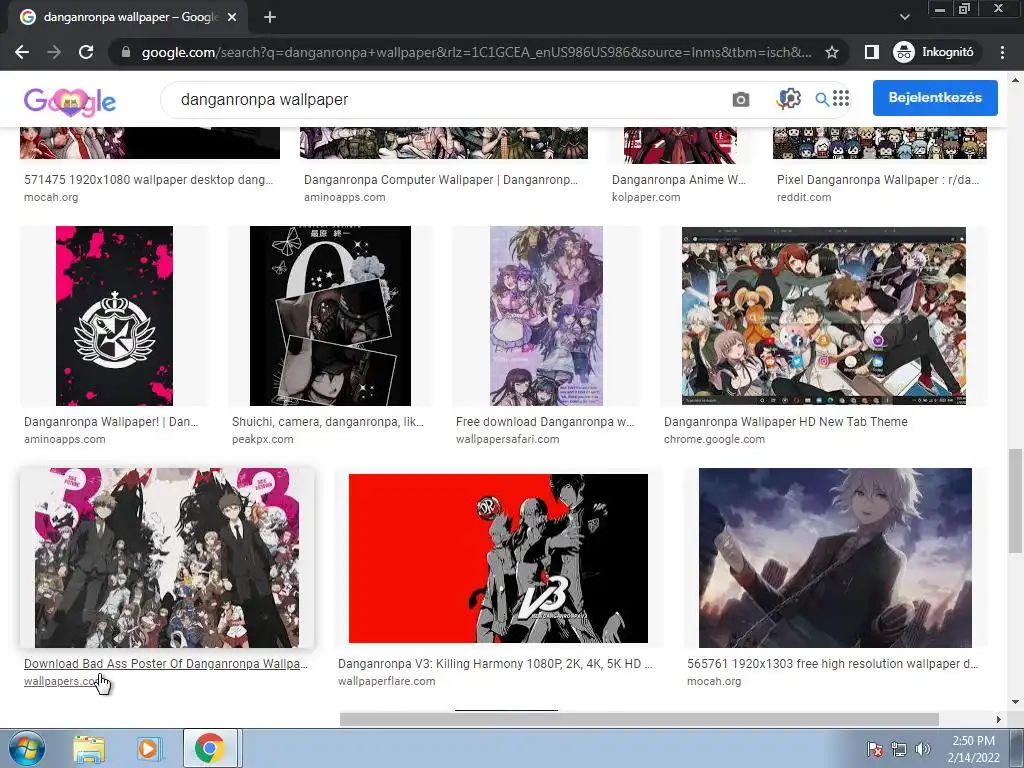Open File Explorer from the taskbar
Screen dimensions: 1024x768
tap(89, 749)
